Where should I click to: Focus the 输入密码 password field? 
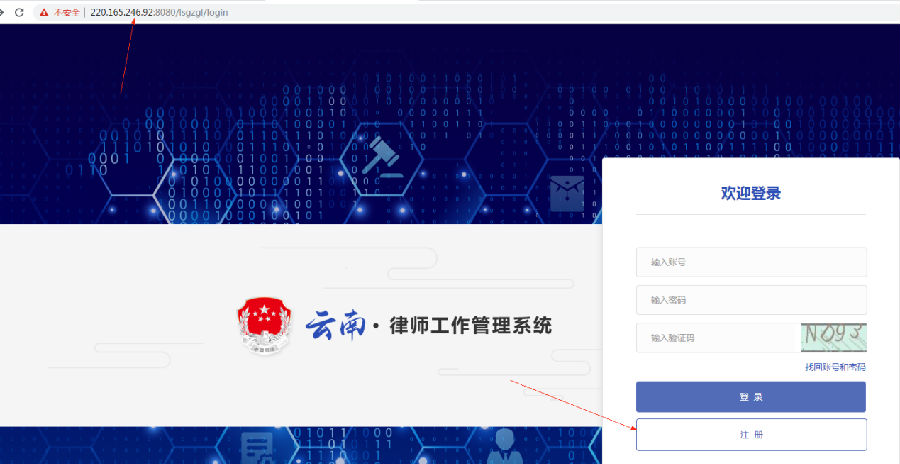[751, 300]
